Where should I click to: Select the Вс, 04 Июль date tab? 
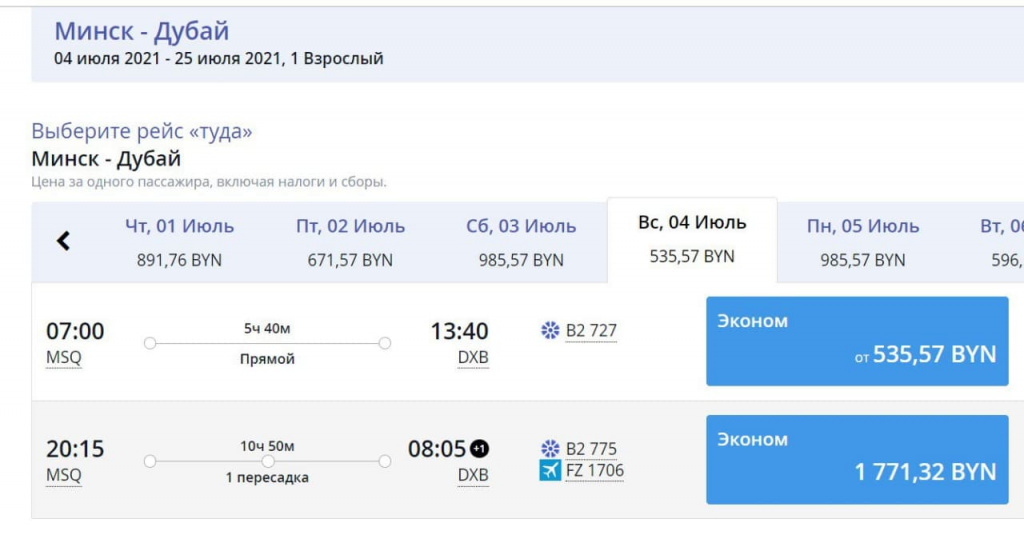point(692,240)
